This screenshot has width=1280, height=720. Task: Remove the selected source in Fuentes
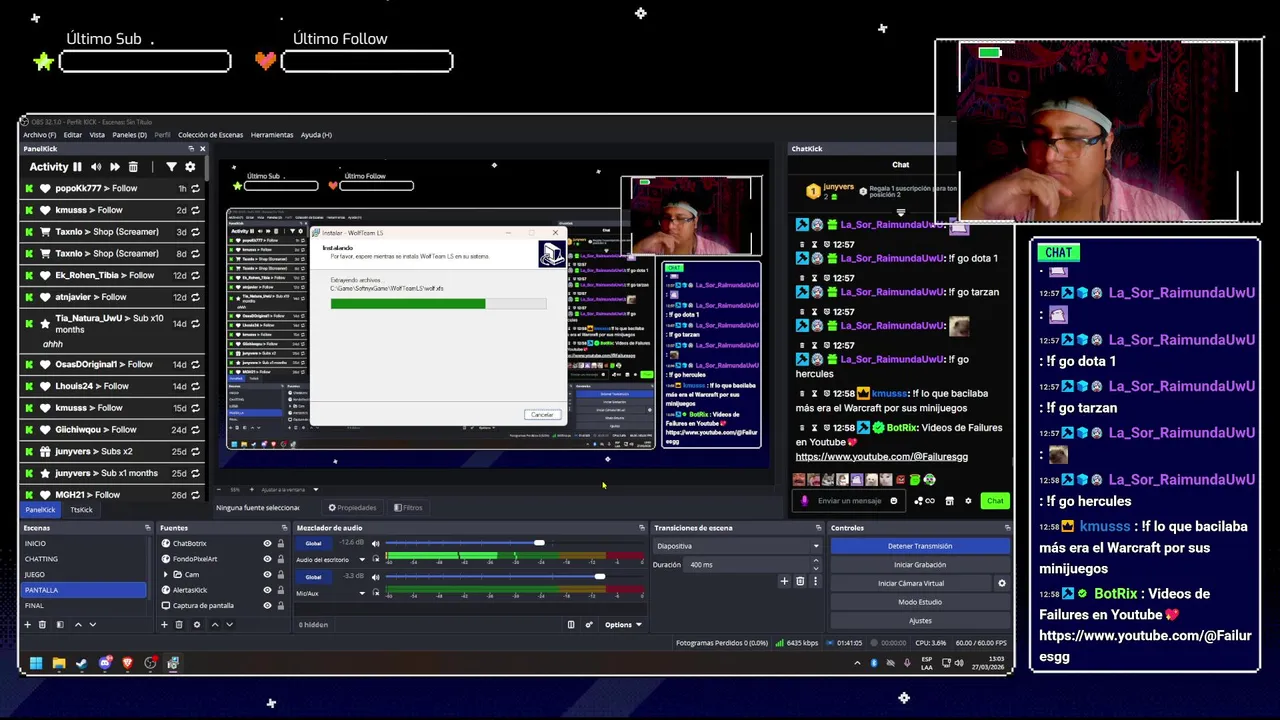click(179, 624)
